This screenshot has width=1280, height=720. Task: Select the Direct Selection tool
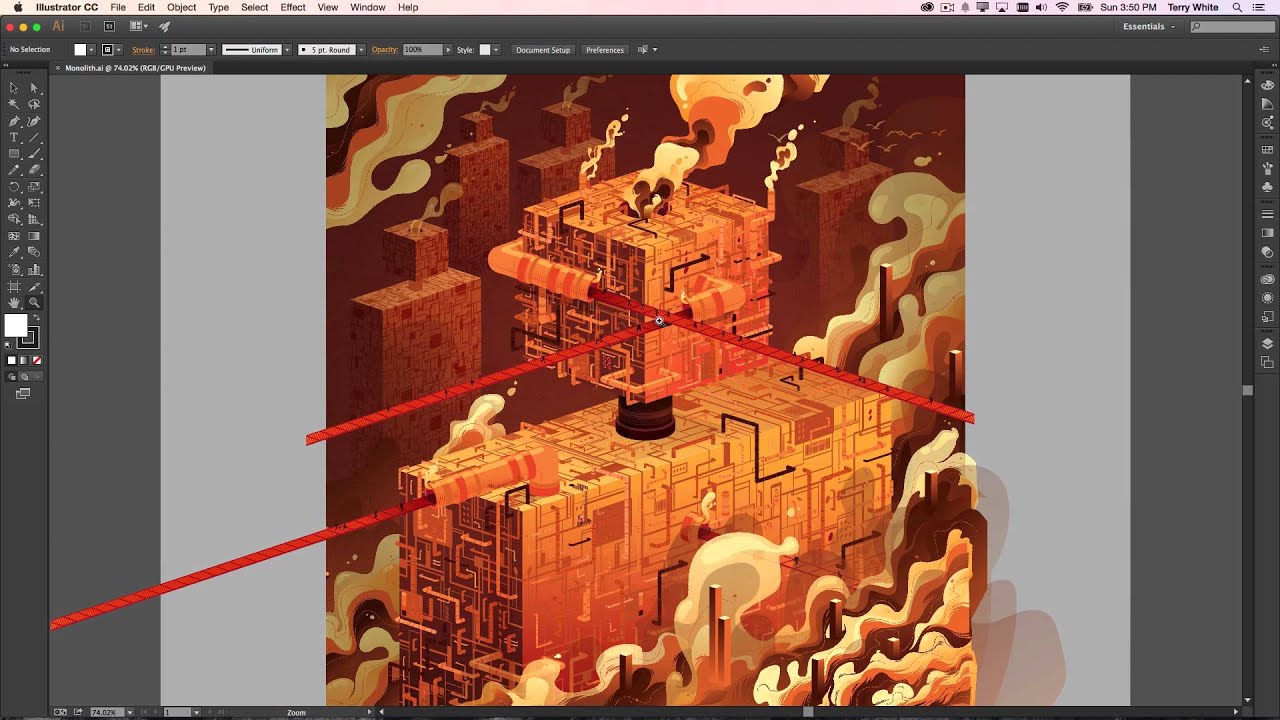pyautogui.click(x=34, y=88)
